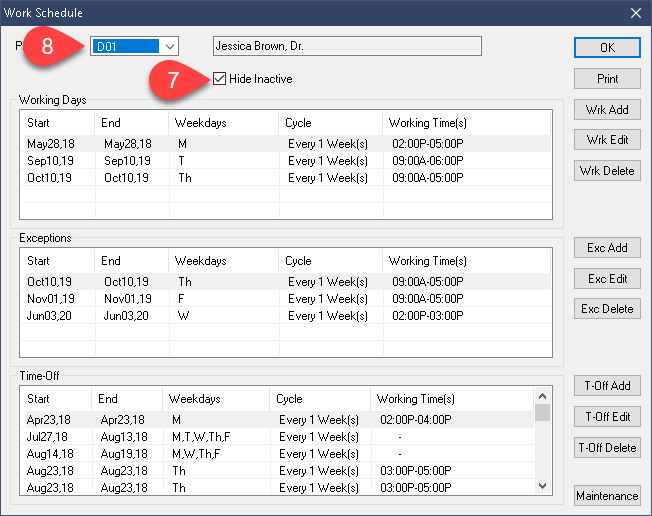Click Time-Off list scroll up arrow

click(x=542, y=396)
